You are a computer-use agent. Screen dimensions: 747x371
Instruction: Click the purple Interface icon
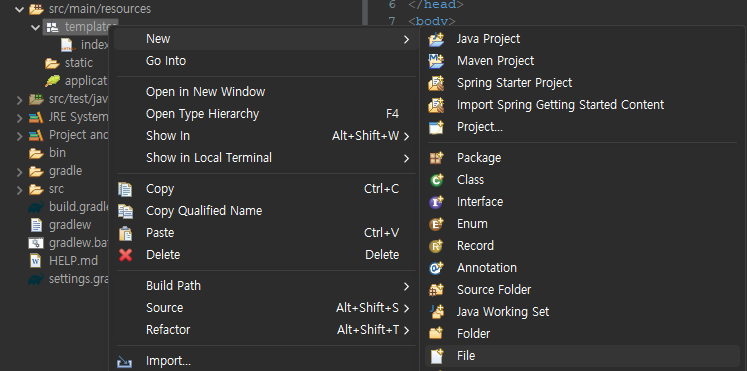[436, 202]
